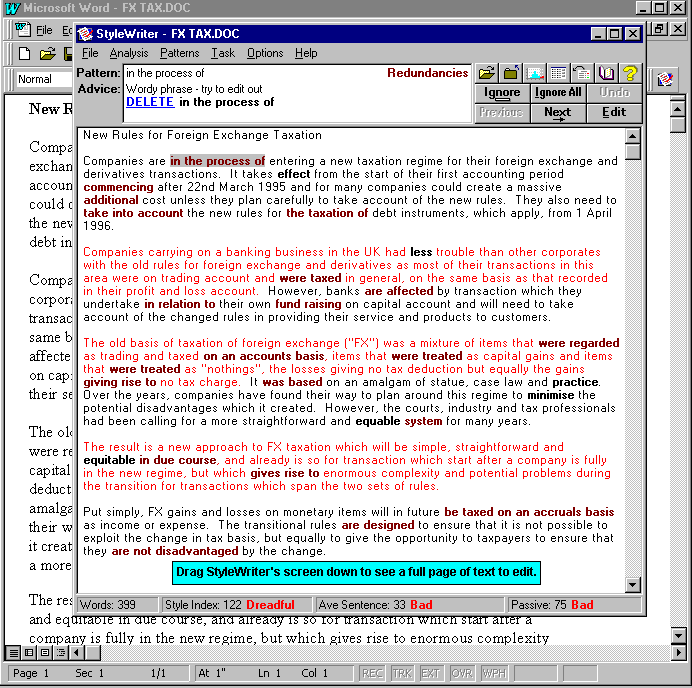Screen dimensions: 692x688
Task: Click the closed folder with arrow icon
Action: point(511,73)
